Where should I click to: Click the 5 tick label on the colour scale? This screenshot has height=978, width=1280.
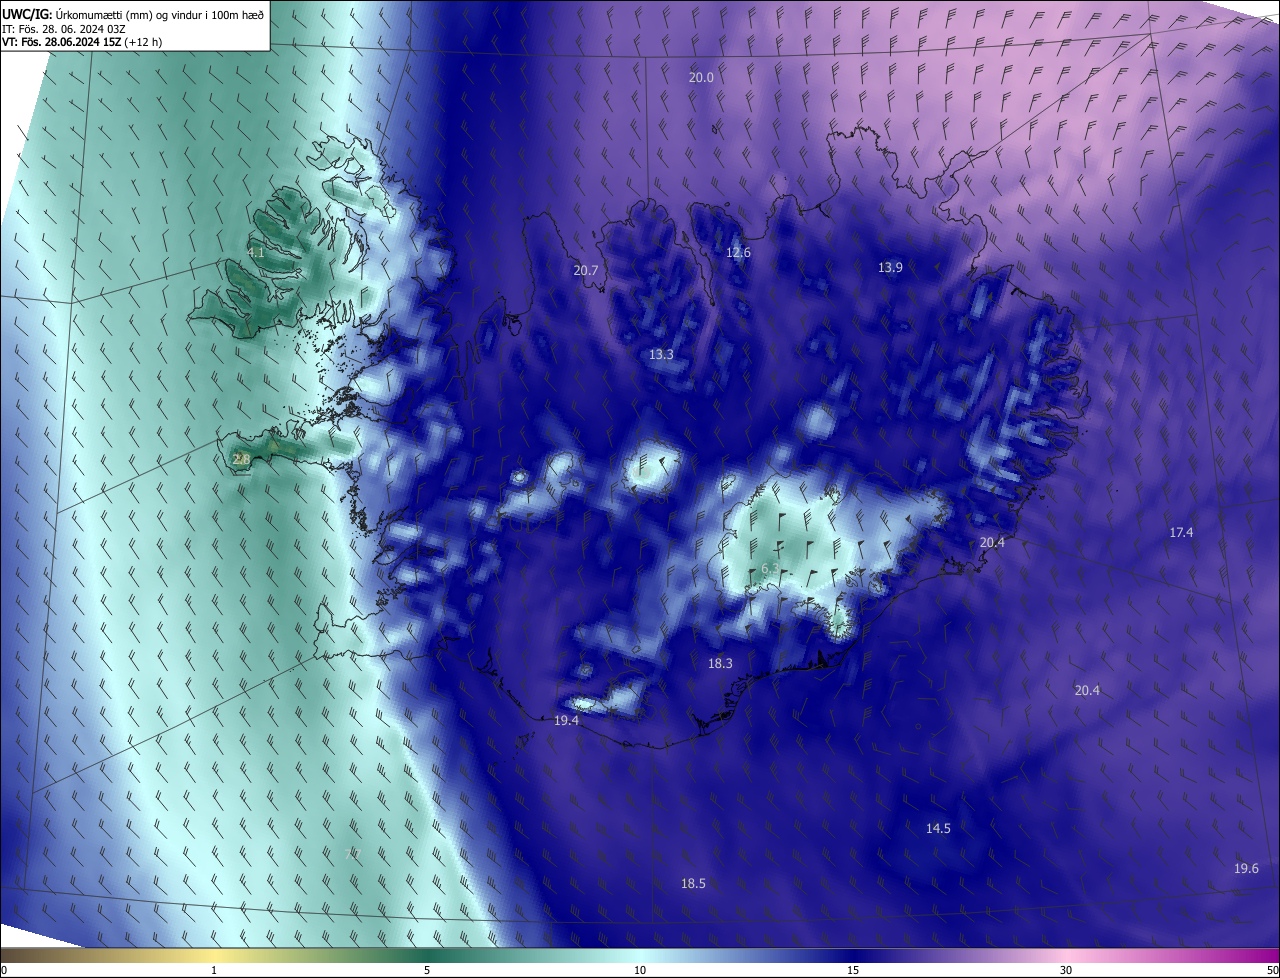[x=427, y=970]
